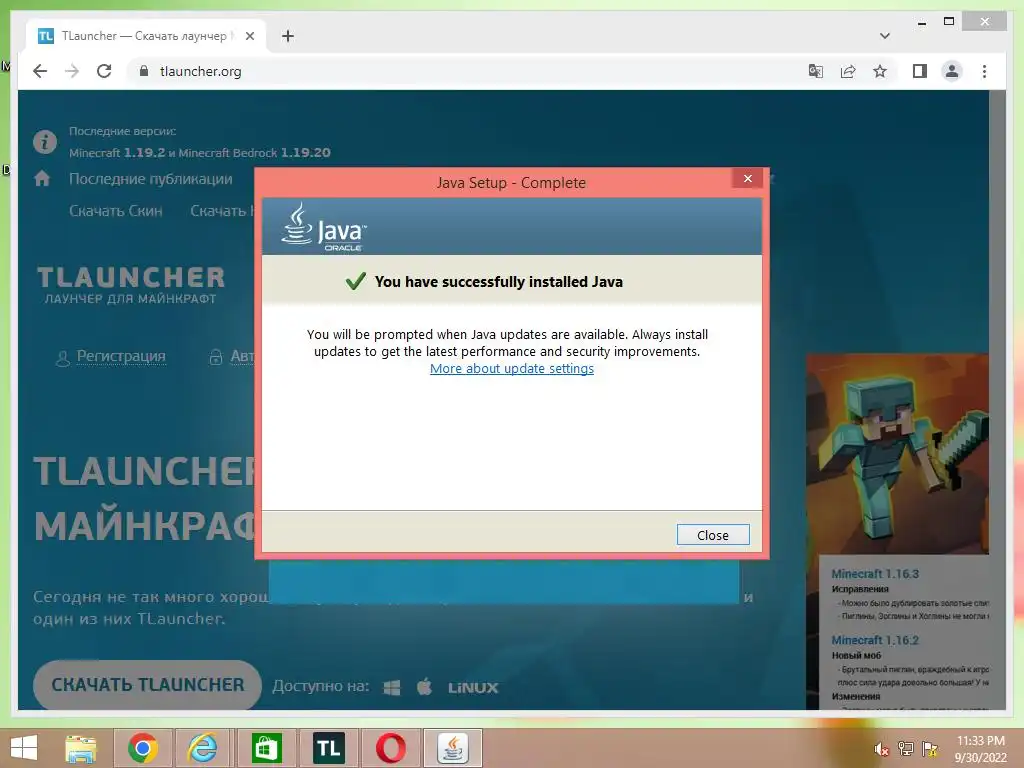The height and width of the screenshot is (768, 1024).
Task: Click the taskbar clock 11:33 PM
Action: 980,741
